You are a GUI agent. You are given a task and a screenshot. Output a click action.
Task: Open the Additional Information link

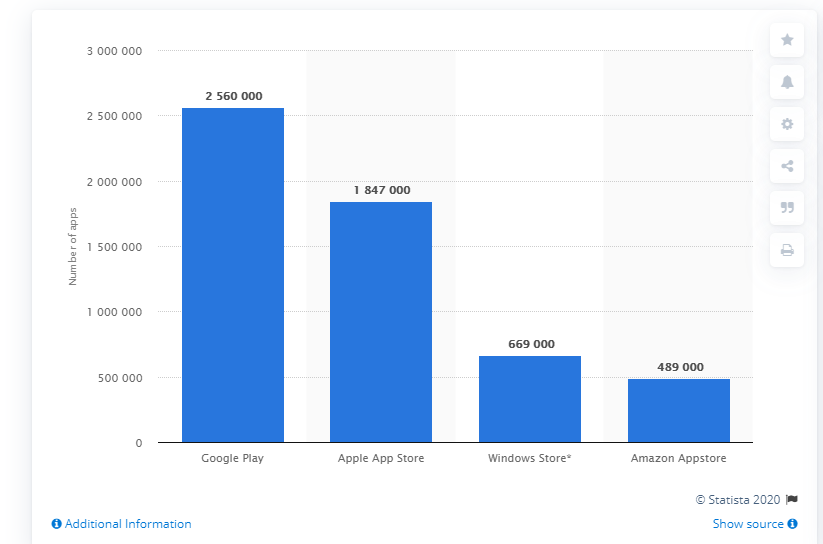128,524
